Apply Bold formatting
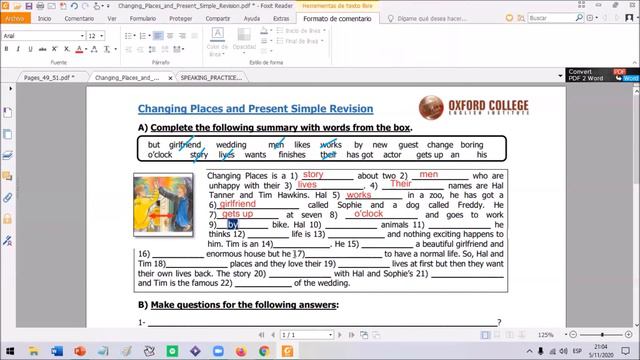 [x=6, y=49]
